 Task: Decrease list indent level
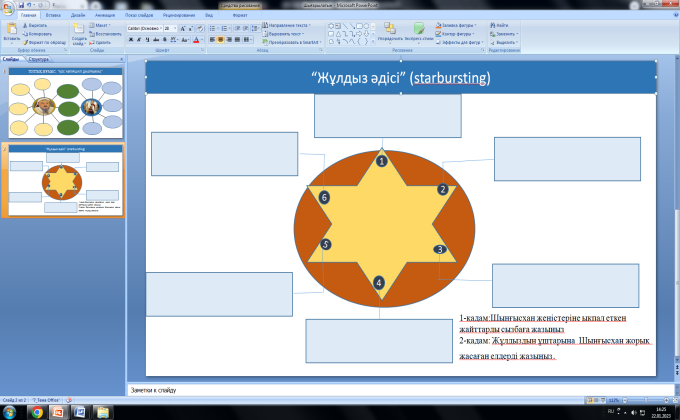[x=237, y=29]
